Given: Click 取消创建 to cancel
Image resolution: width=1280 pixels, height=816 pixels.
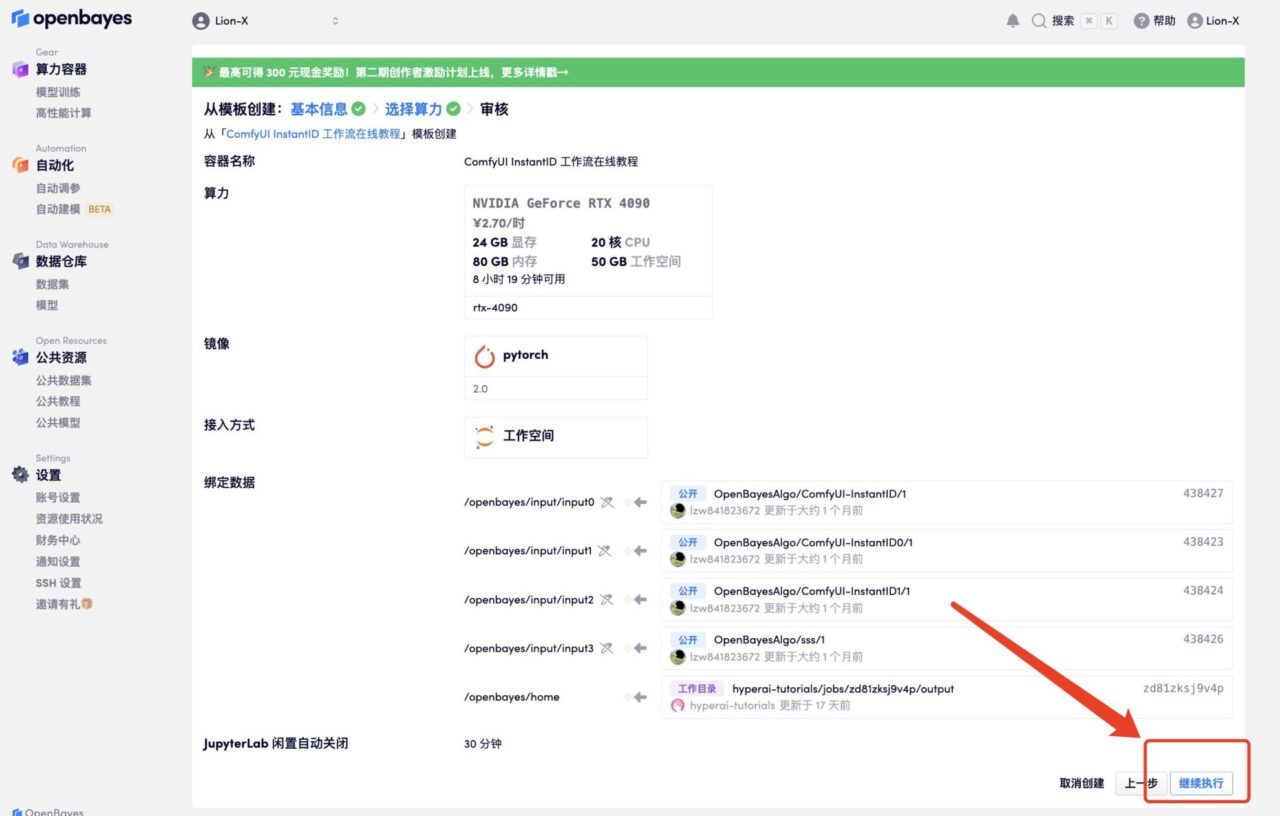Looking at the screenshot, I should [1081, 783].
